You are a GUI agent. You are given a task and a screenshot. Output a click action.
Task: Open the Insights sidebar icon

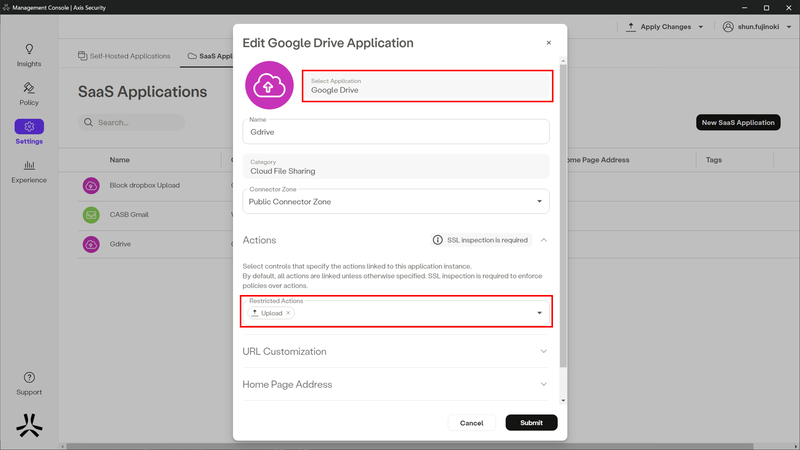click(x=29, y=49)
